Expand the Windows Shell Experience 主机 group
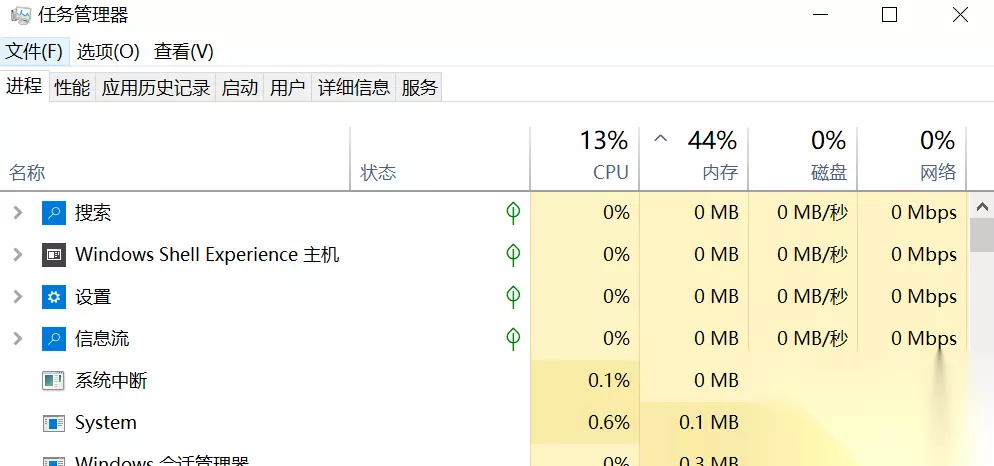 [x=17, y=255]
